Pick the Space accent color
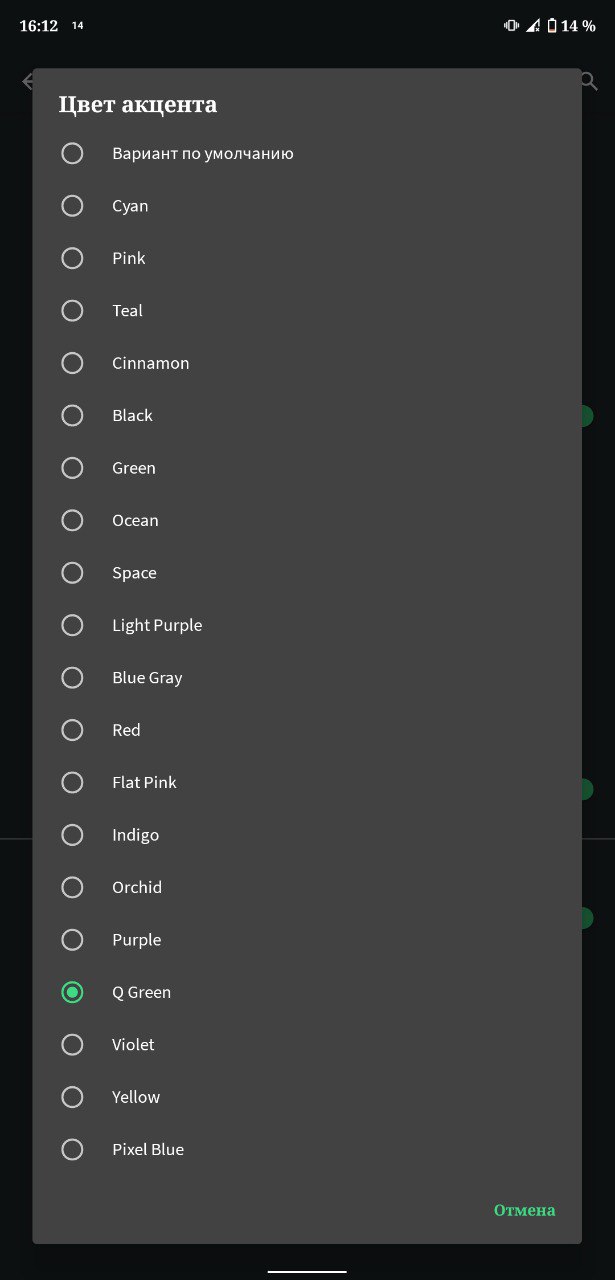The height and width of the screenshot is (1280, 615). (x=307, y=573)
